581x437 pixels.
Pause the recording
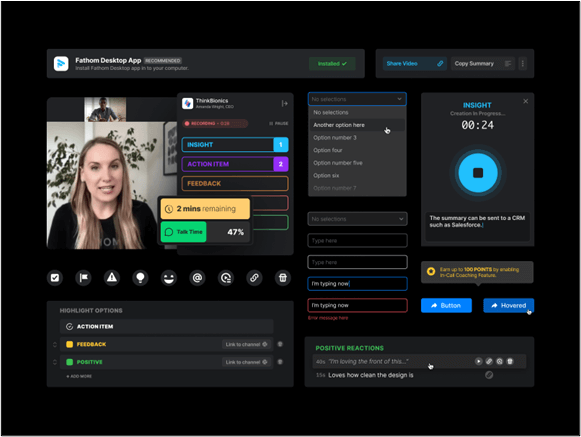(x=279, y=123)
